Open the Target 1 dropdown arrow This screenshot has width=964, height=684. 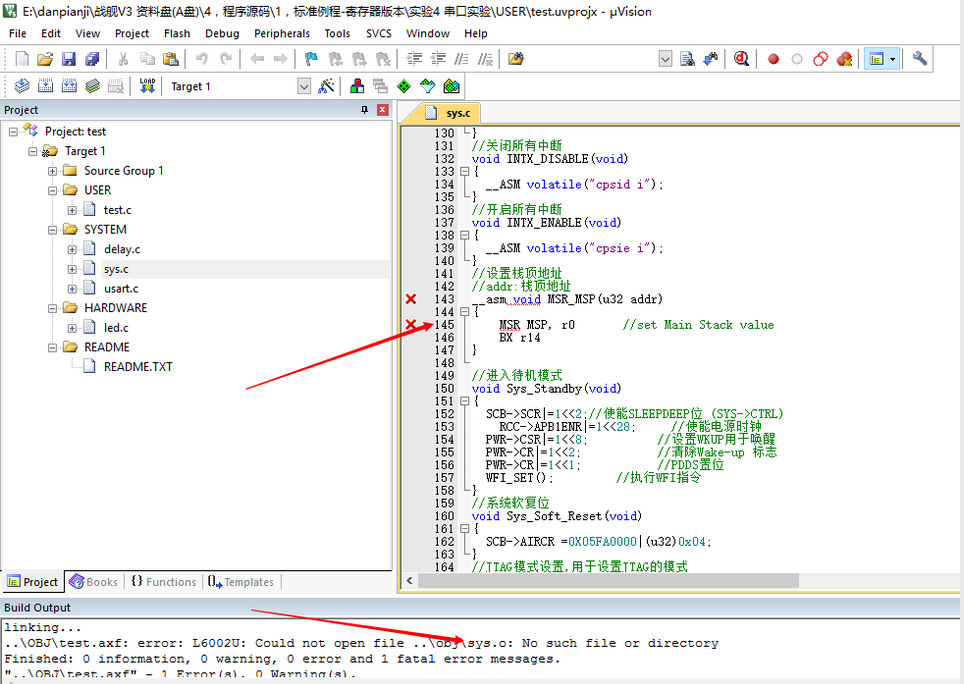pyautogui.click(x=304, y=86)
